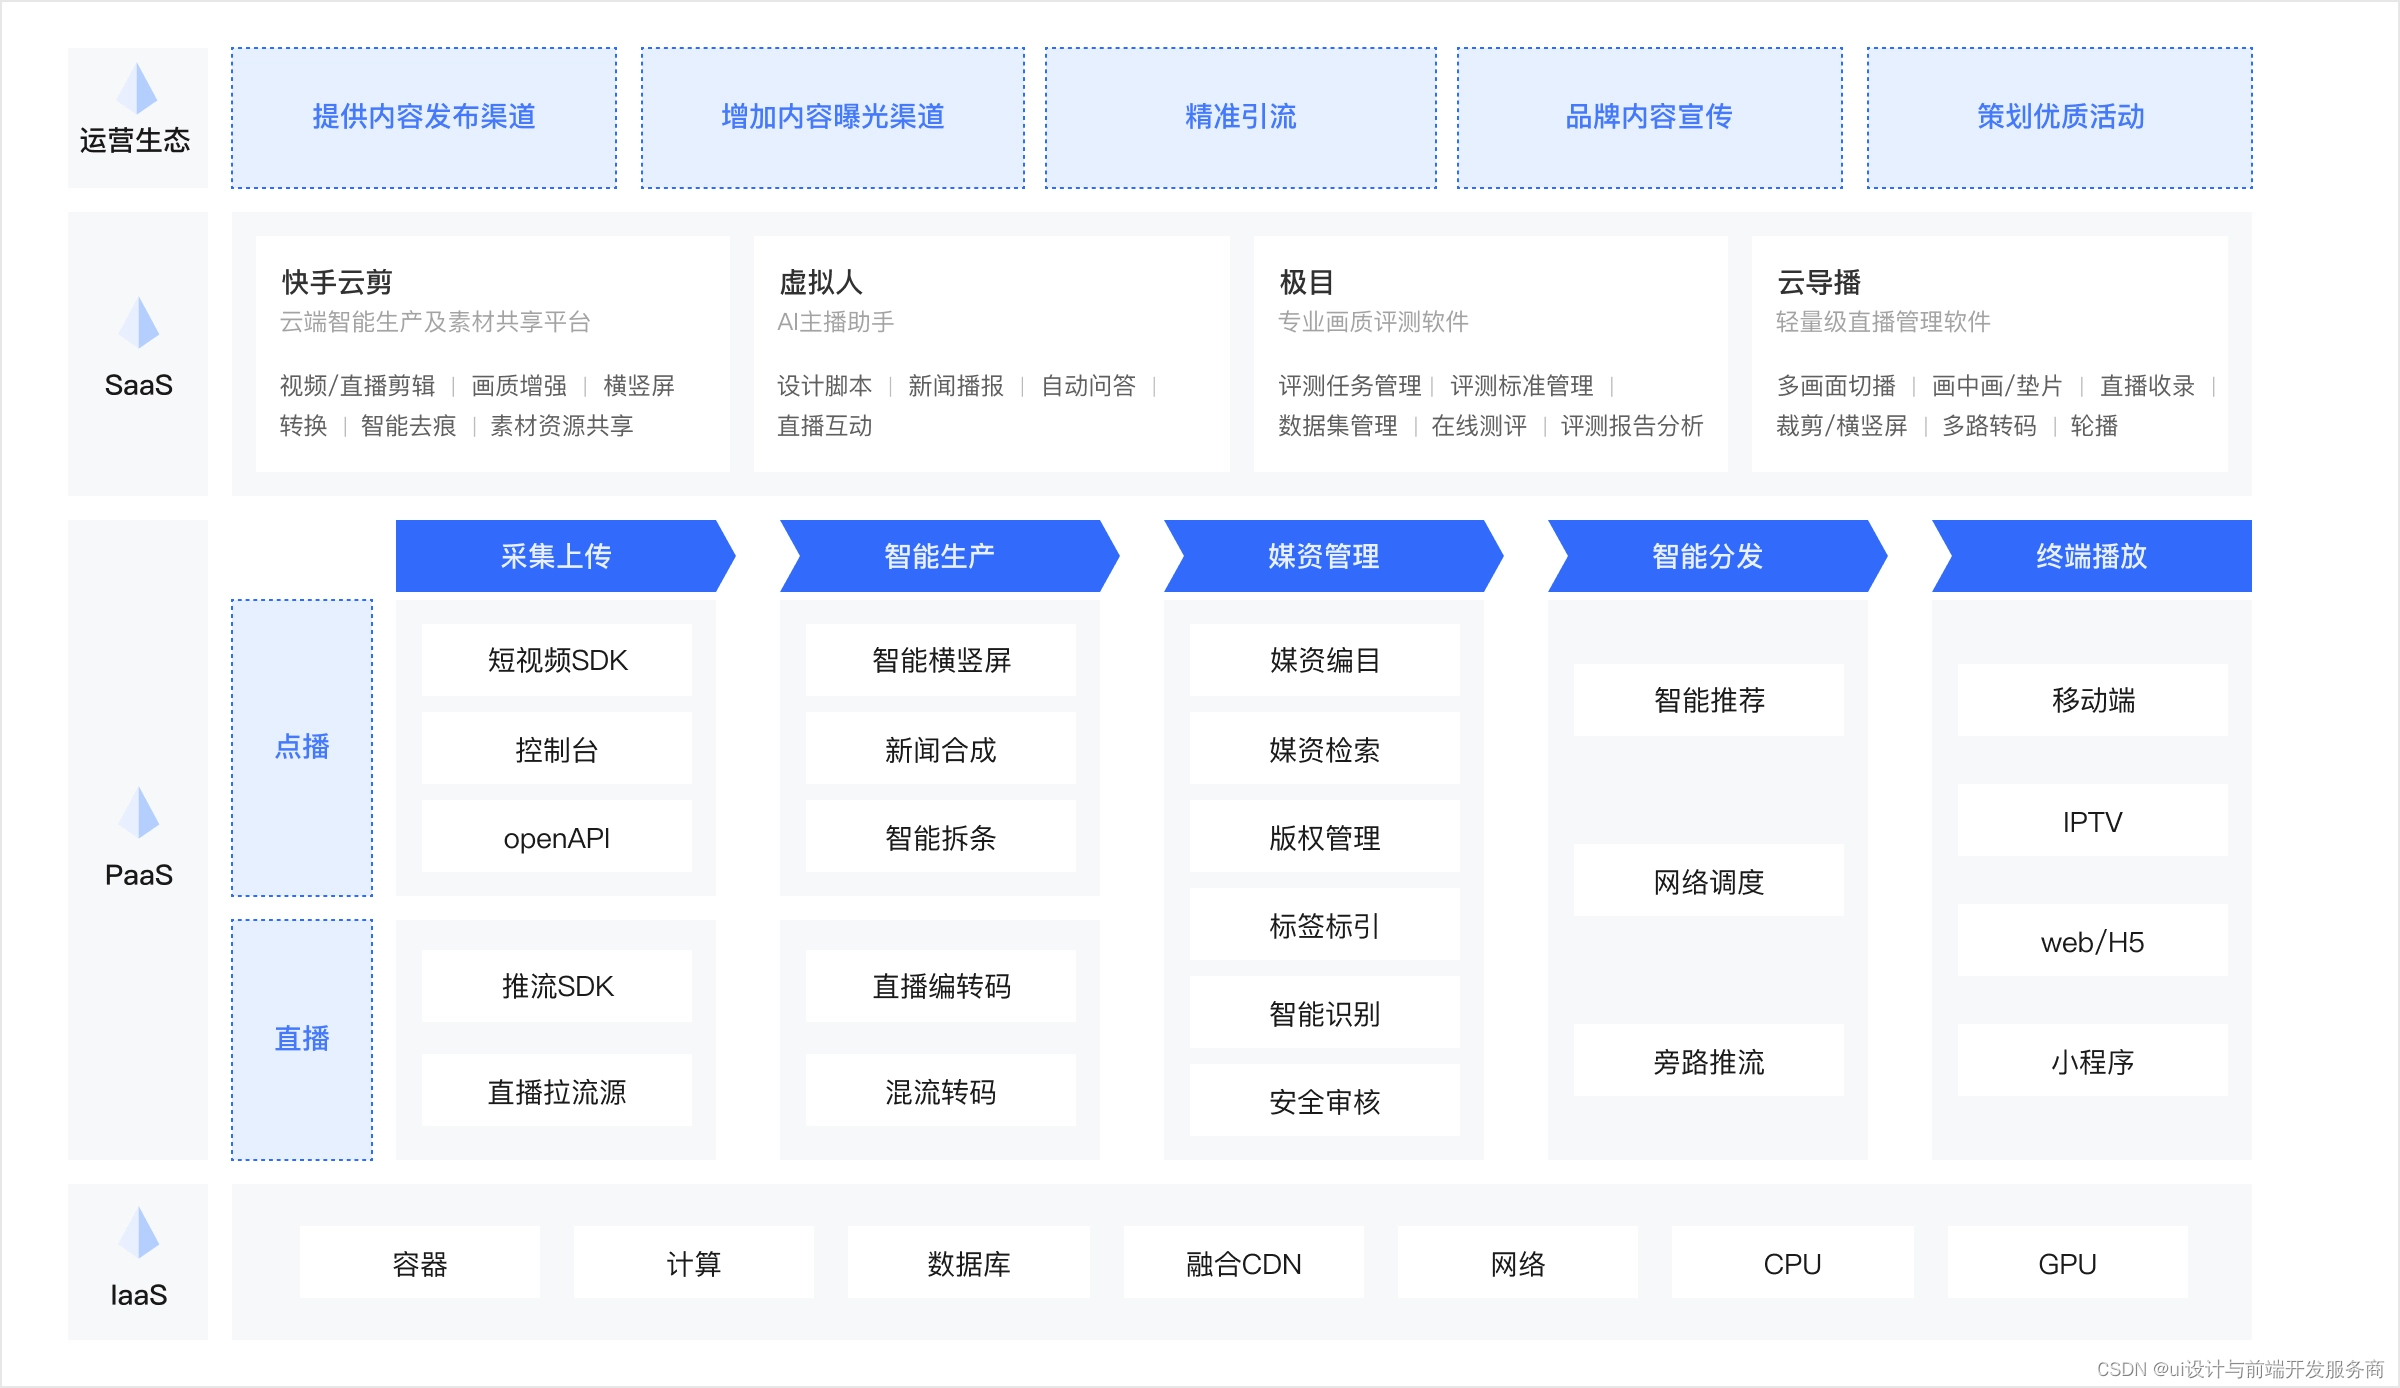Pick the 融合CDN infrastructure box
The width and height of the screenshot is (2400, 1388).
(x=1243, y=1264)
